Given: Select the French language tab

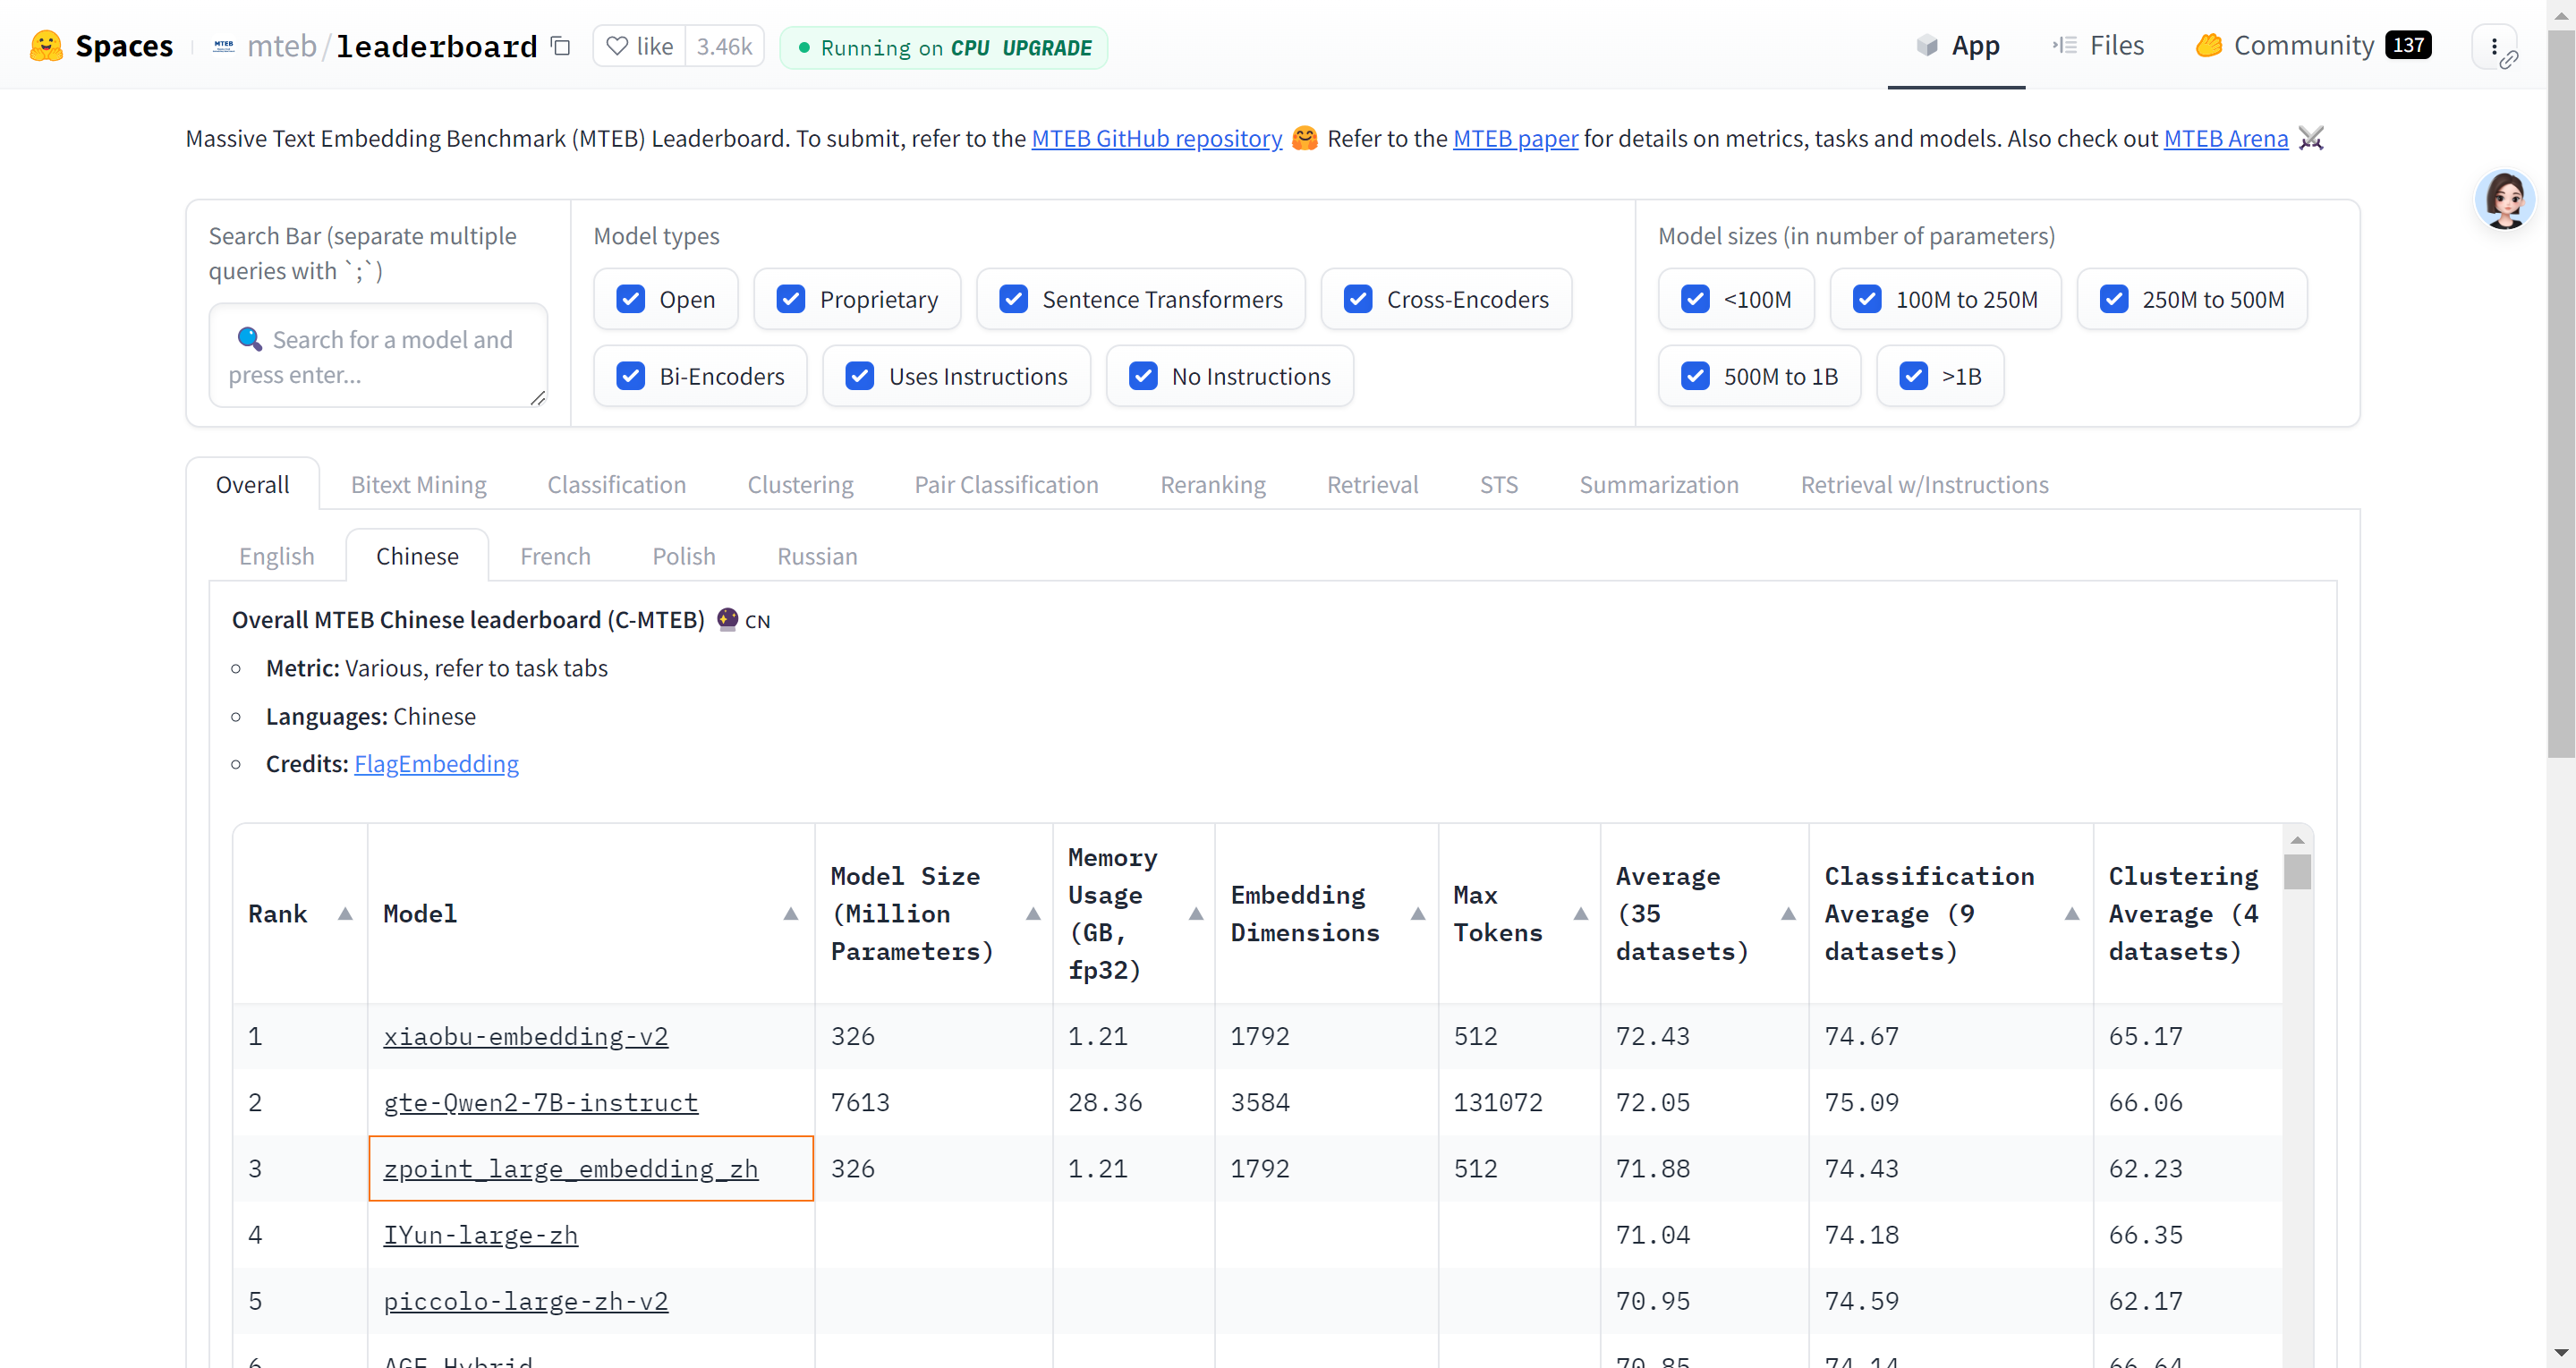Looking at the screenshot, I should click(555, 556).
